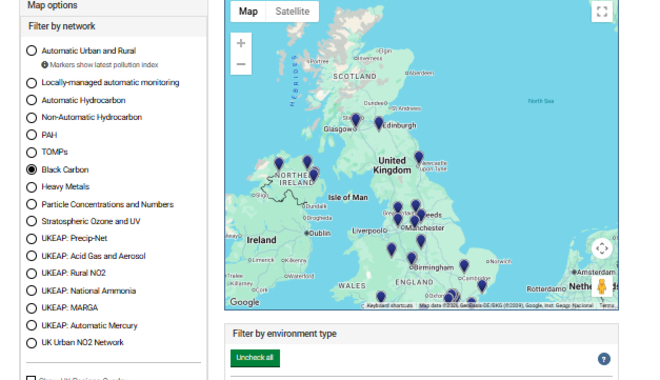The image size is (660, 380).
Task: Click the site marker near Newcastle upon Tyne
Action: click(x=418, y=158)
